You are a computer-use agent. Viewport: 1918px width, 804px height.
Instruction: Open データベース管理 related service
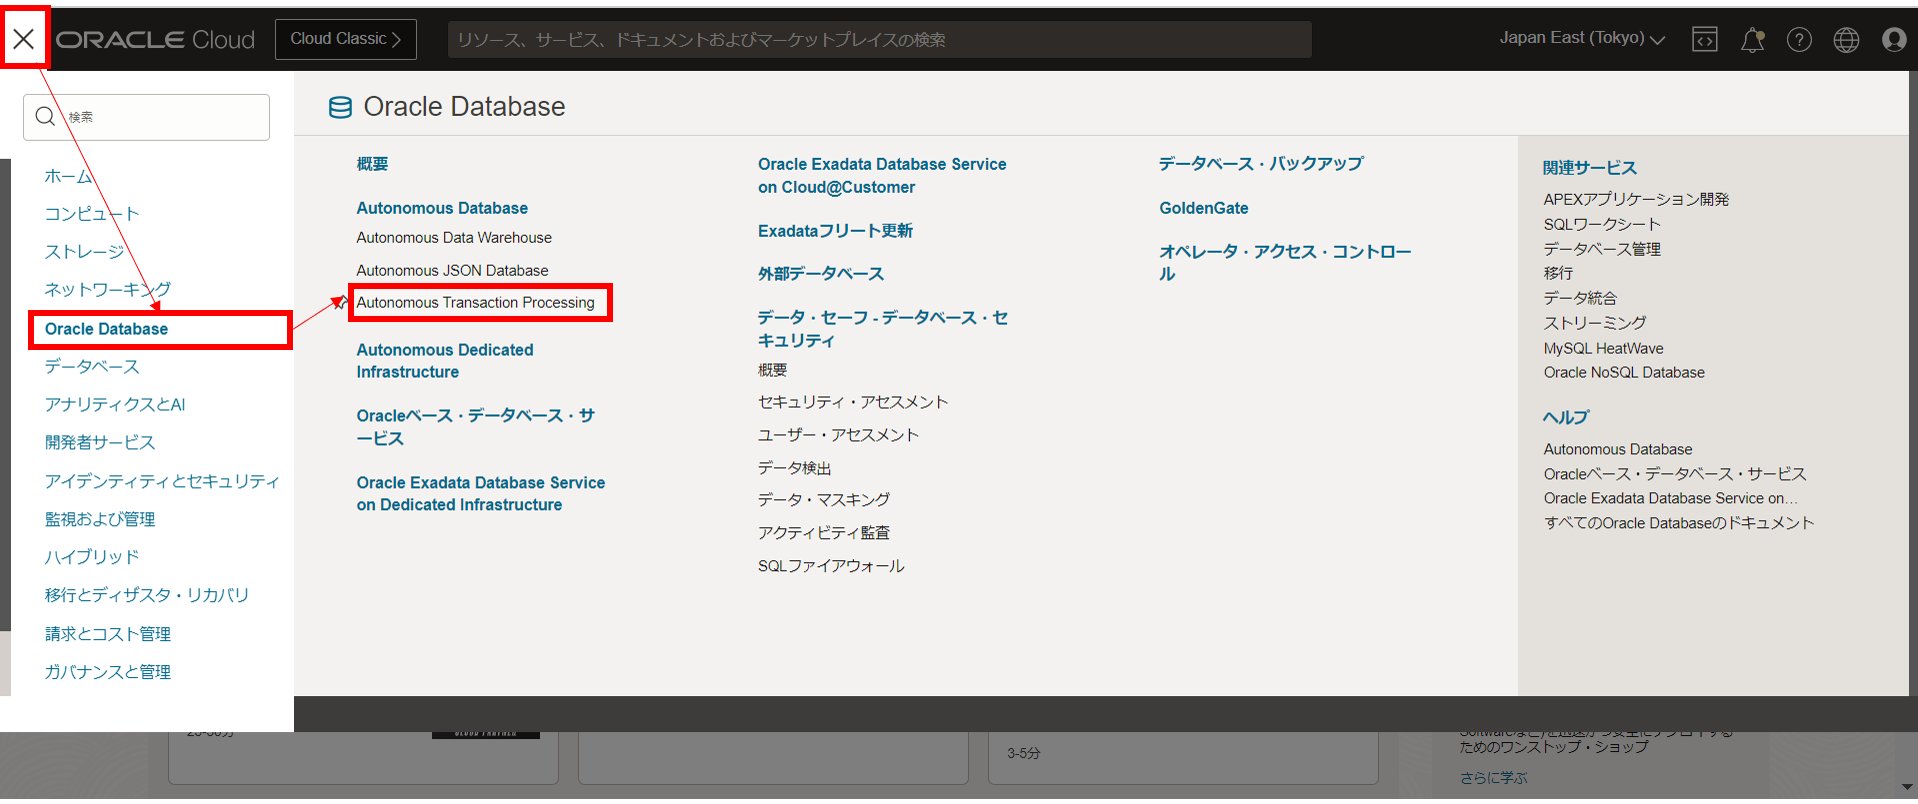click(x=1602, y=249)
